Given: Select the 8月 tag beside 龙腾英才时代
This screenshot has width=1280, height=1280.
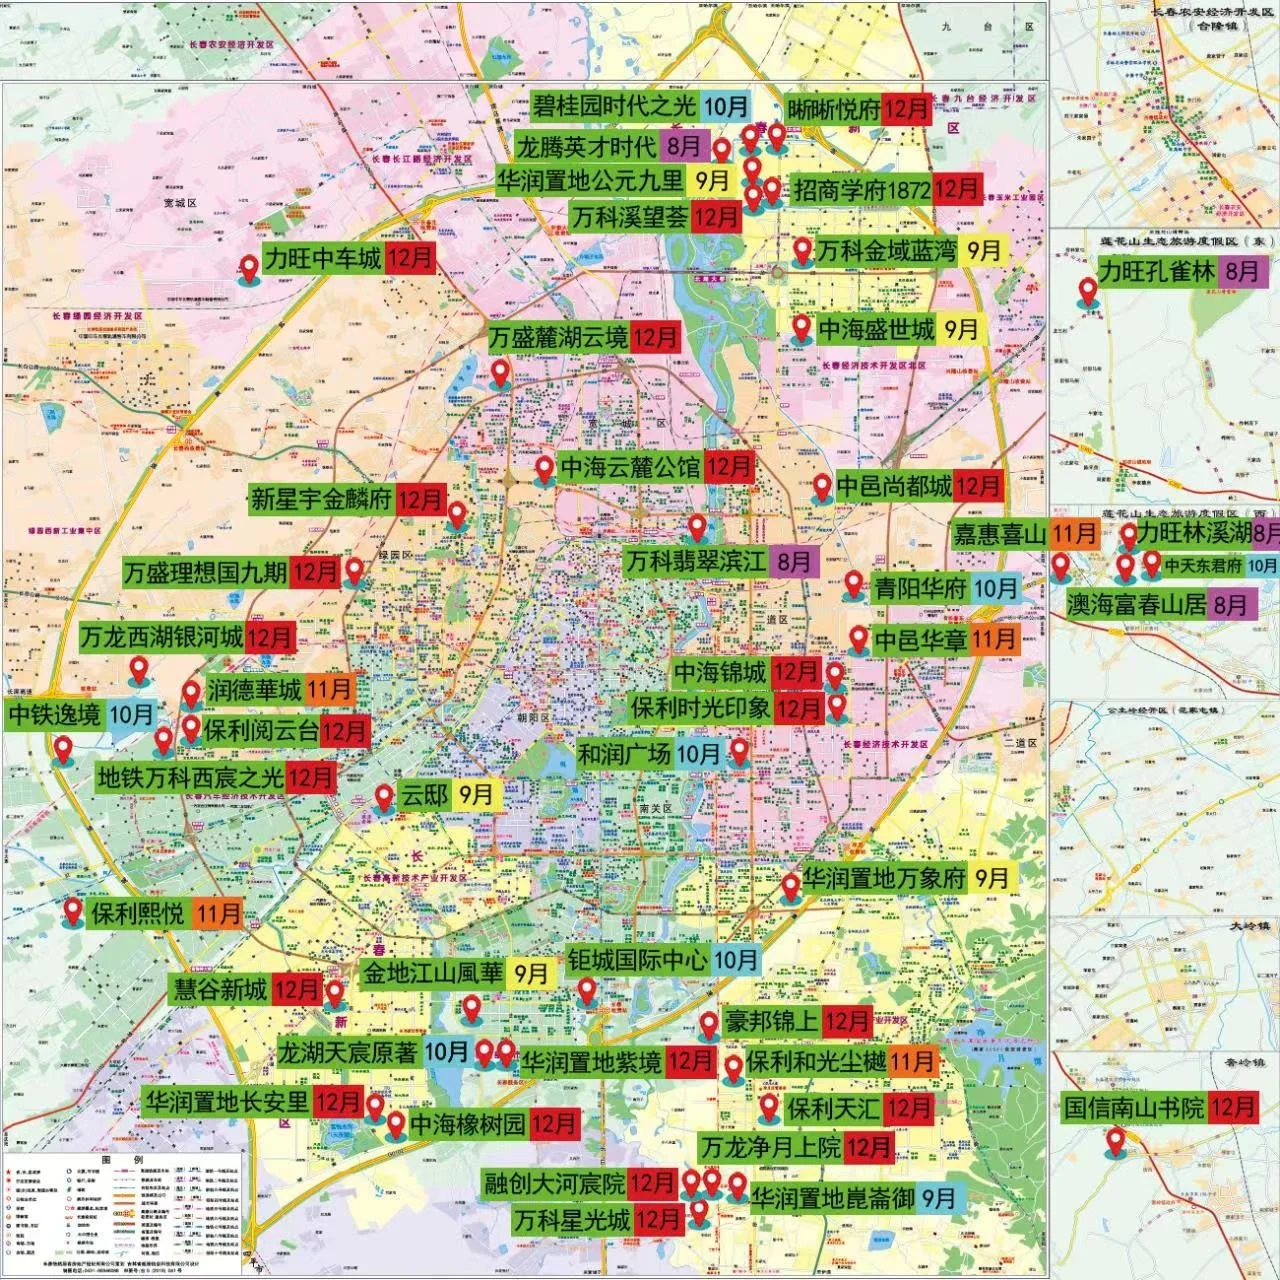Looking at the screenshot, I should (x=684, y=147).
